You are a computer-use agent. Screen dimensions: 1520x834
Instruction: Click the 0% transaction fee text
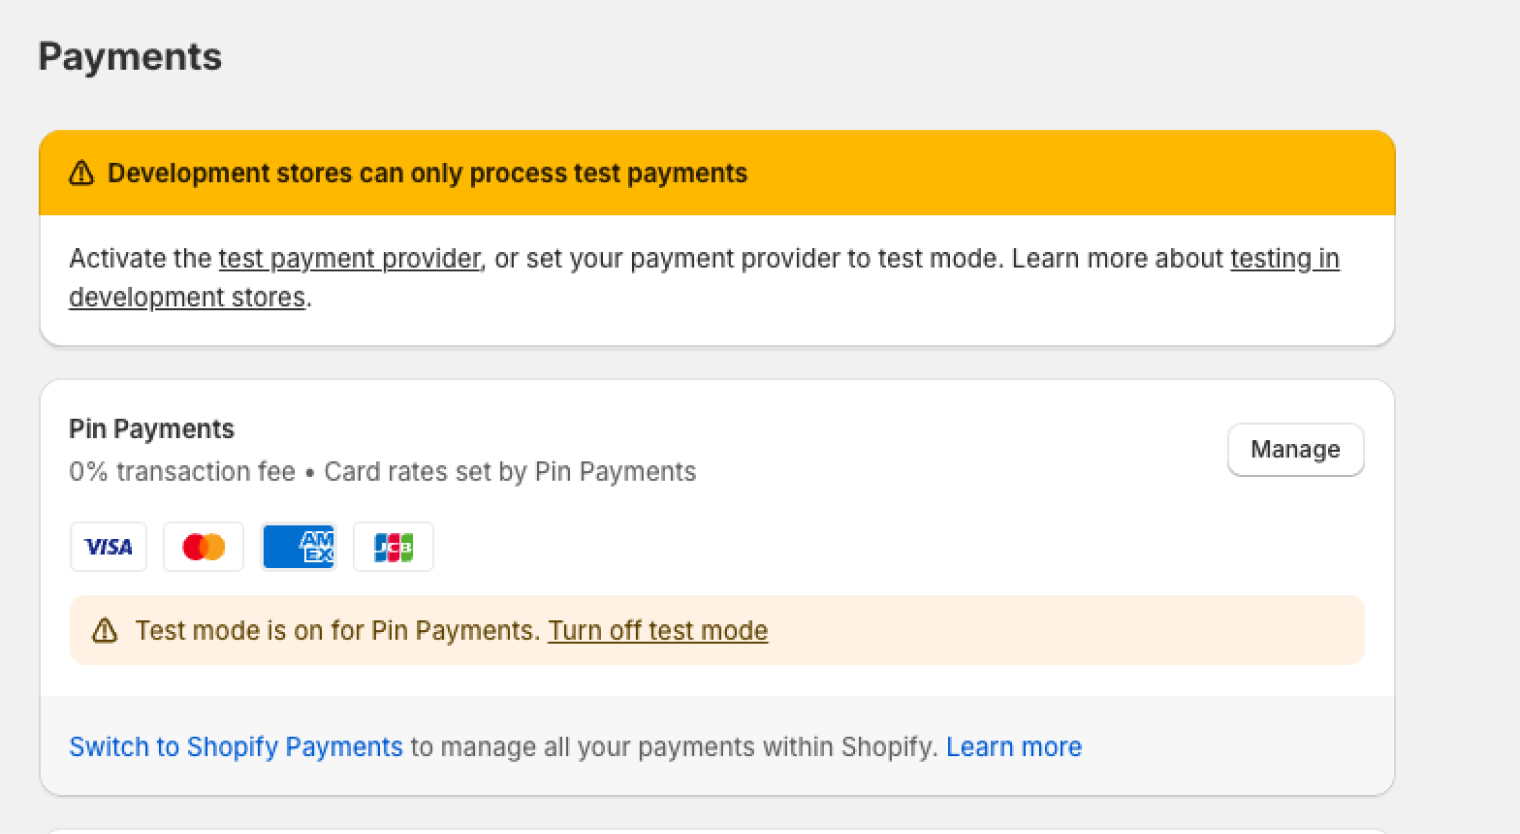[182, 472]
